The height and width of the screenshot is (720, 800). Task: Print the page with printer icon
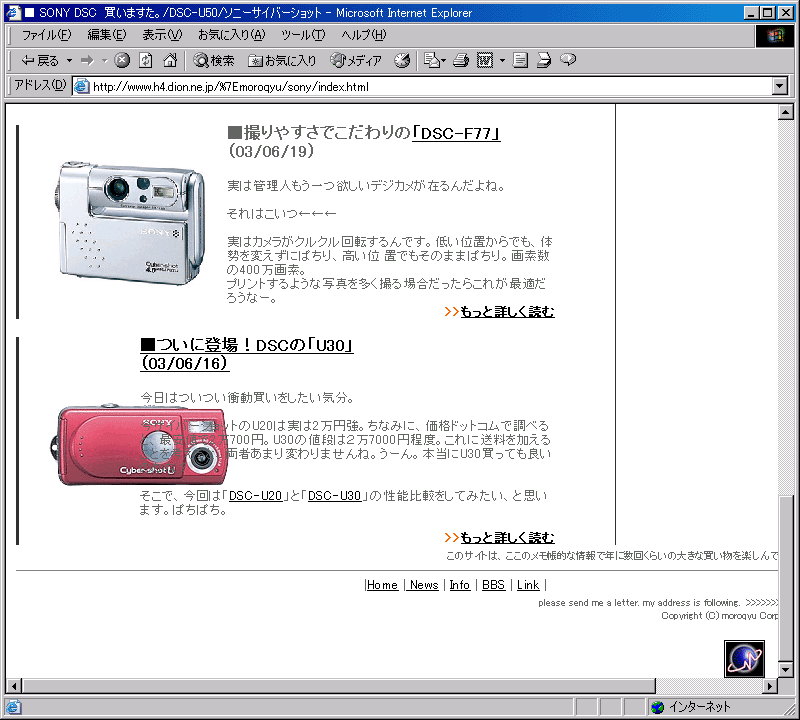(x=461, y=61)
